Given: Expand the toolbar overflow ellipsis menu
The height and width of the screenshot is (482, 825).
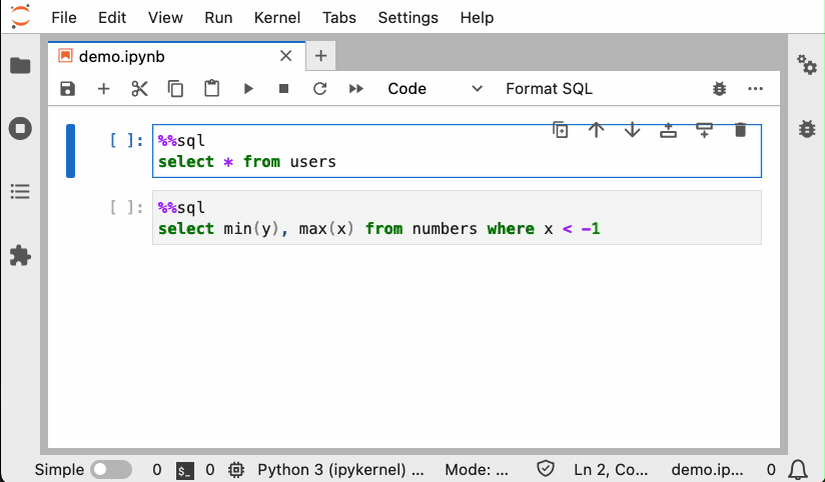Looking at the screenshot, I should click(x=755, y=89).
